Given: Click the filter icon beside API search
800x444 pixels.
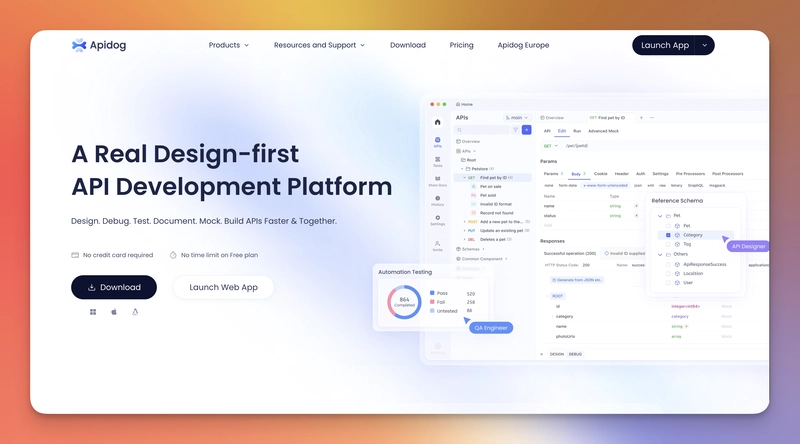Looking at the screenshot, I should pos(515,130).
